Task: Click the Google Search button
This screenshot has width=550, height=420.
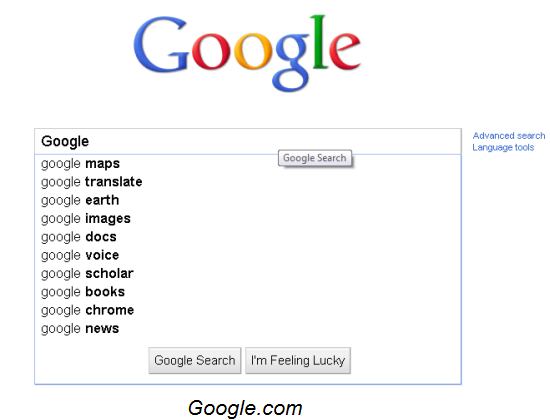Action: pyautogui.click(x=195, y=360)
